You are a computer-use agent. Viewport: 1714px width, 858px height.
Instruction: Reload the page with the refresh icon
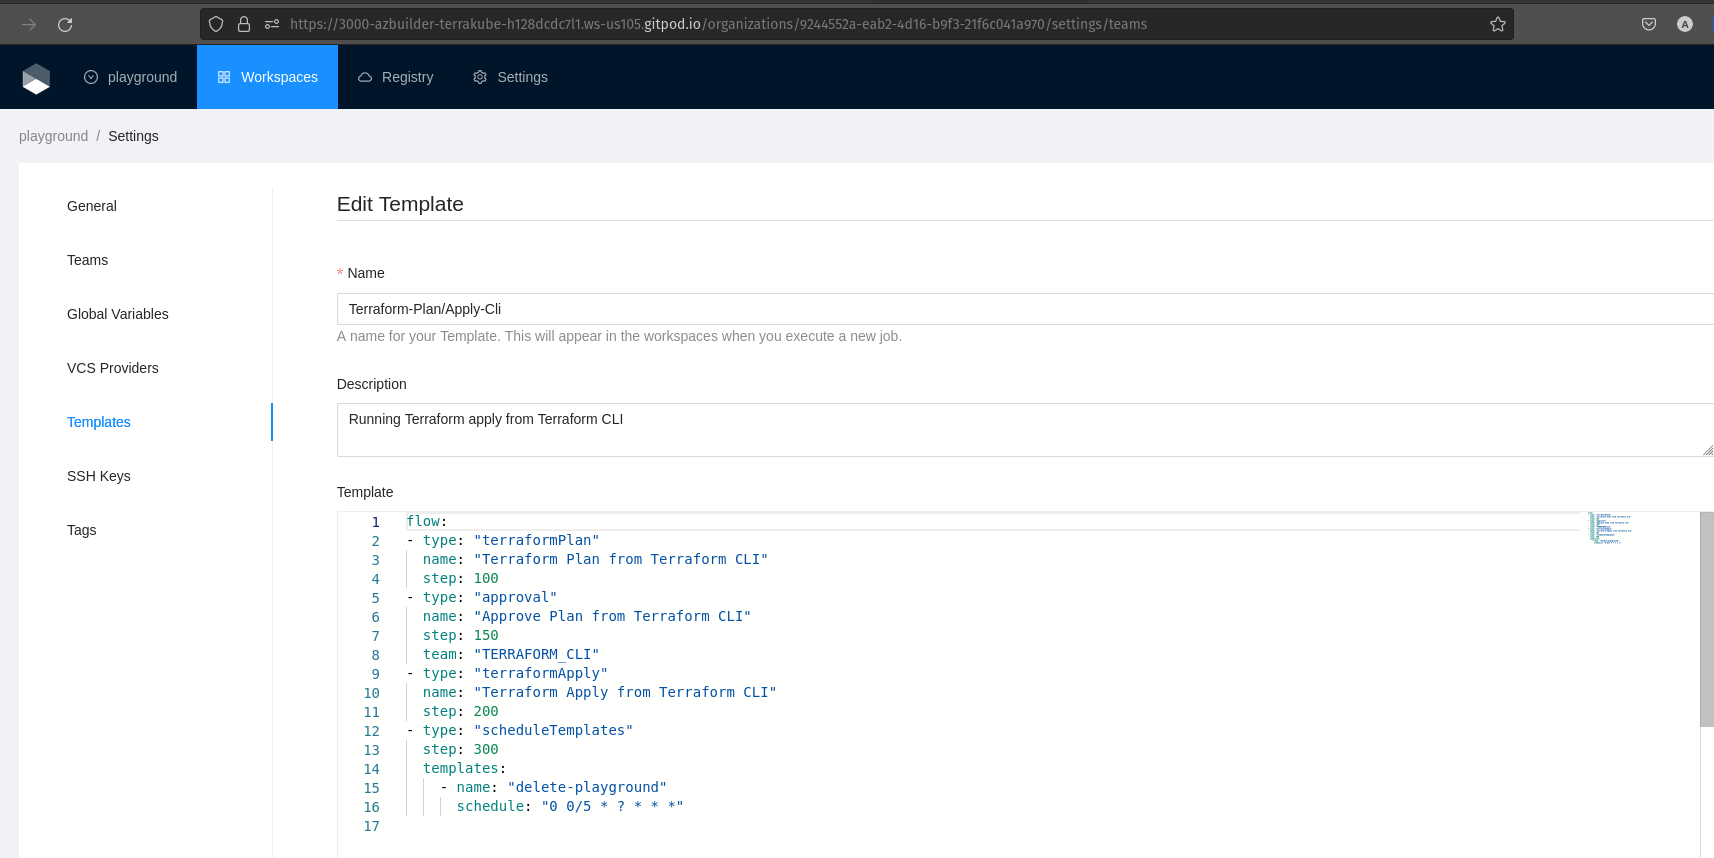coord(65,24)
